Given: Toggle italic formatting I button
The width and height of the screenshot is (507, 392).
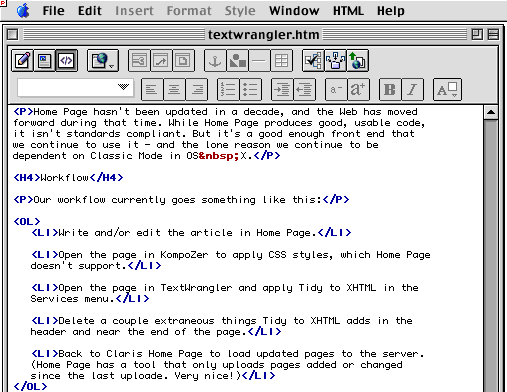Looking at the screenshot, I should tap(412, 89).
